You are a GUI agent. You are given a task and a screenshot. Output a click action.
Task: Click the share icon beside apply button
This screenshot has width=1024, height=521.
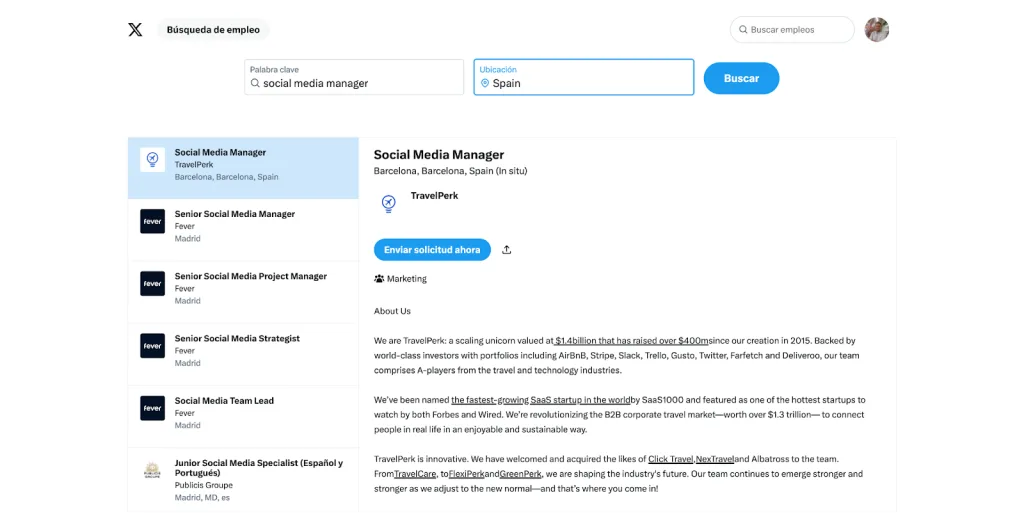507,250
